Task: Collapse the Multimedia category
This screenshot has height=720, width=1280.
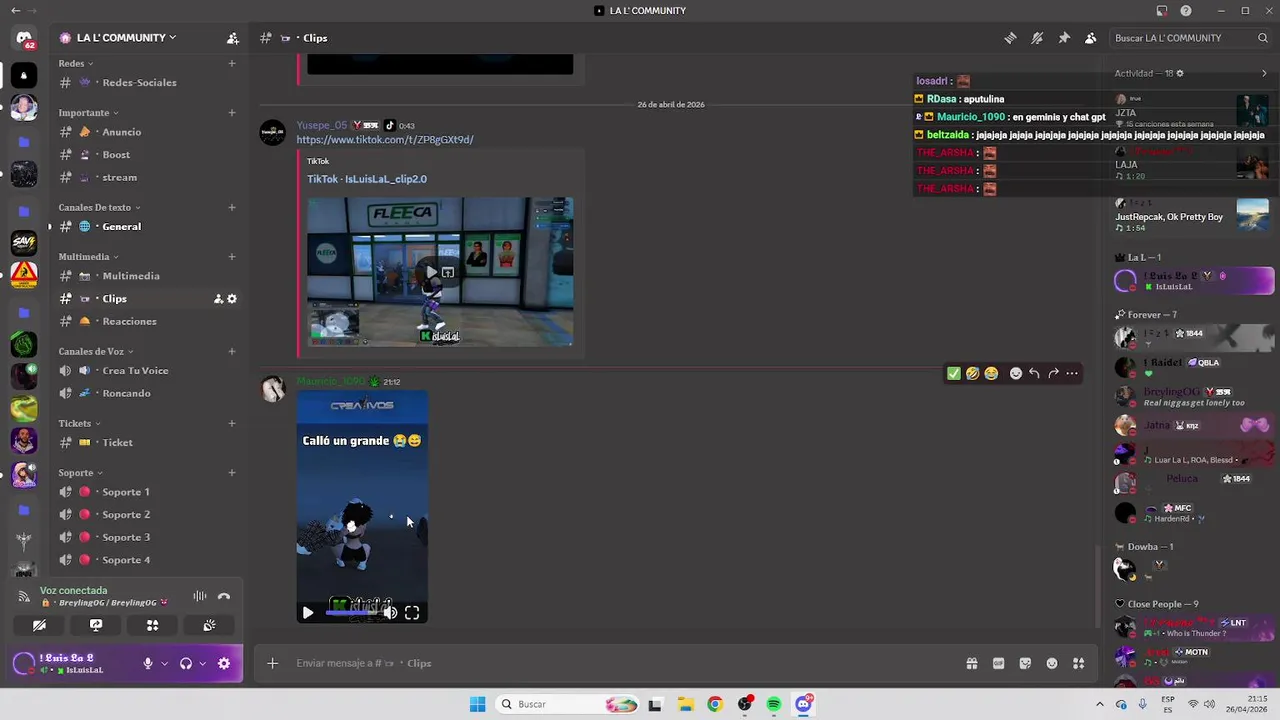Action: (x=88, y=257)
